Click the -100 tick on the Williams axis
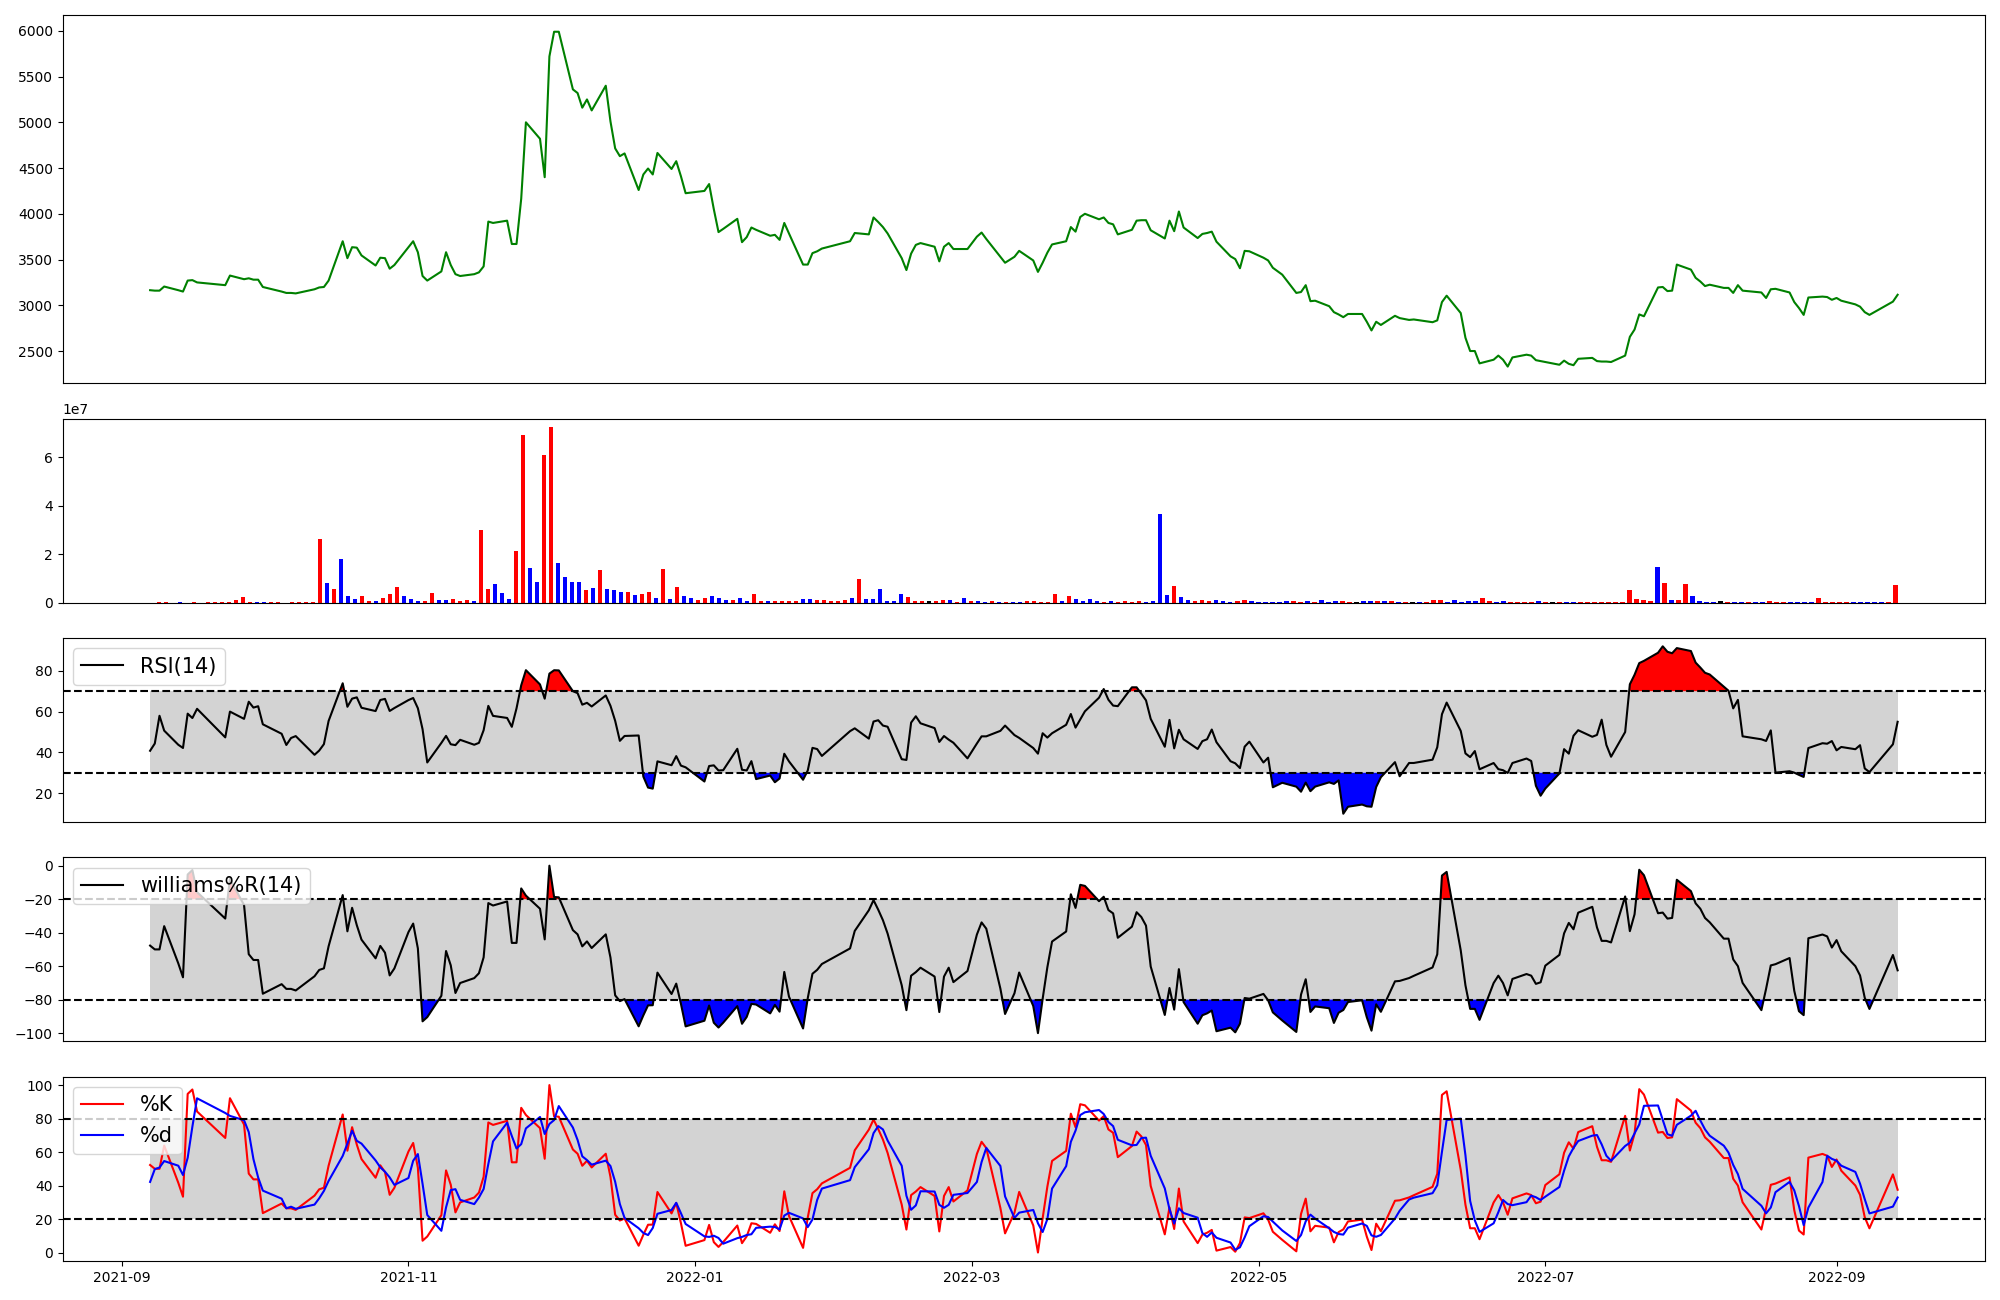 coord(34,1033)
